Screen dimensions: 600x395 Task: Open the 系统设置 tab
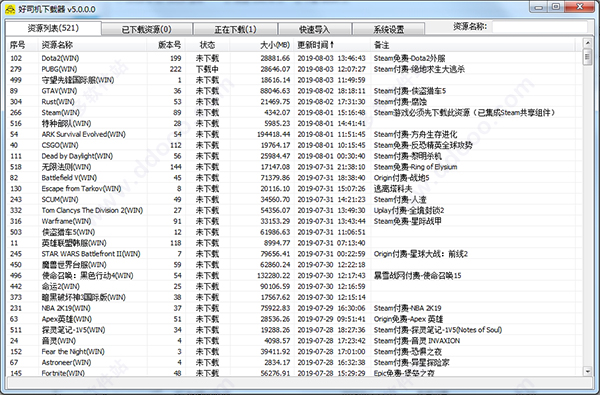point(388,29)
